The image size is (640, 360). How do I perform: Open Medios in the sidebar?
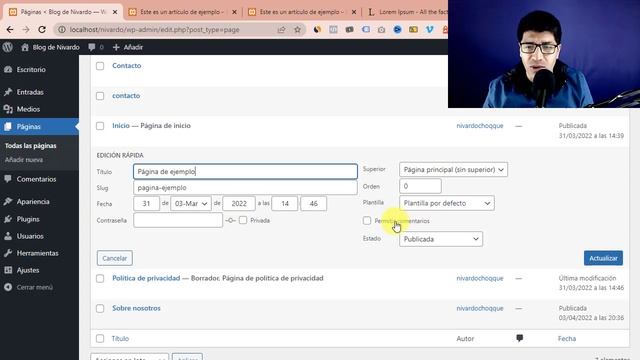[28, 109]
